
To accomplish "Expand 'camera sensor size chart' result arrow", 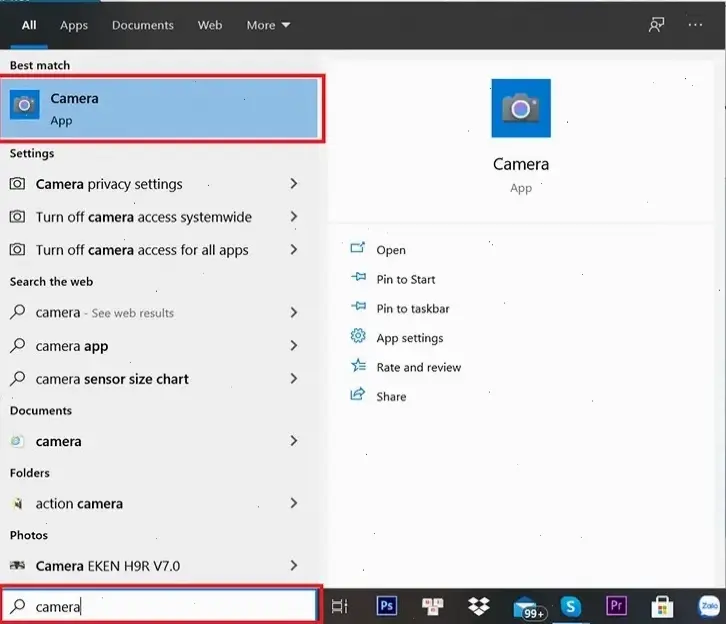I will coord(293,379).
